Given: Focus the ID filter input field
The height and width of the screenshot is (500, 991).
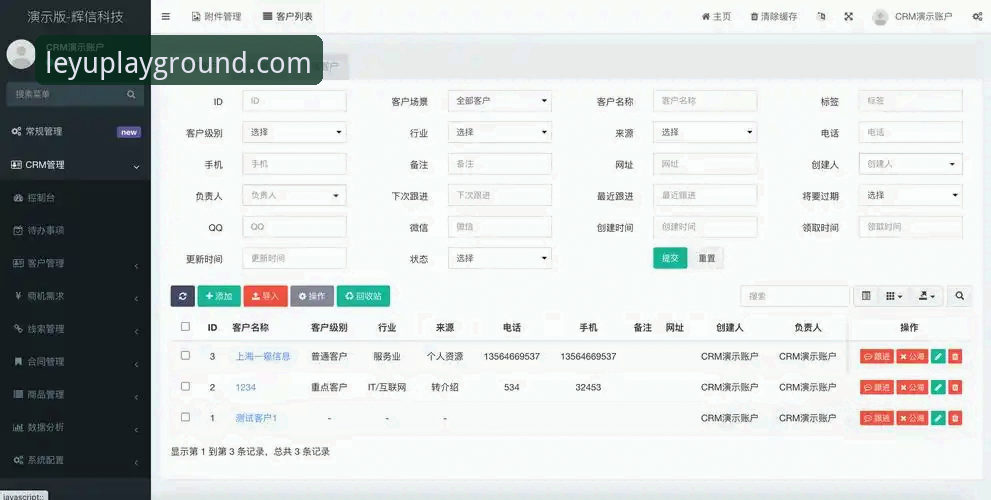Looking at the screenshot, I should [294, 101].
